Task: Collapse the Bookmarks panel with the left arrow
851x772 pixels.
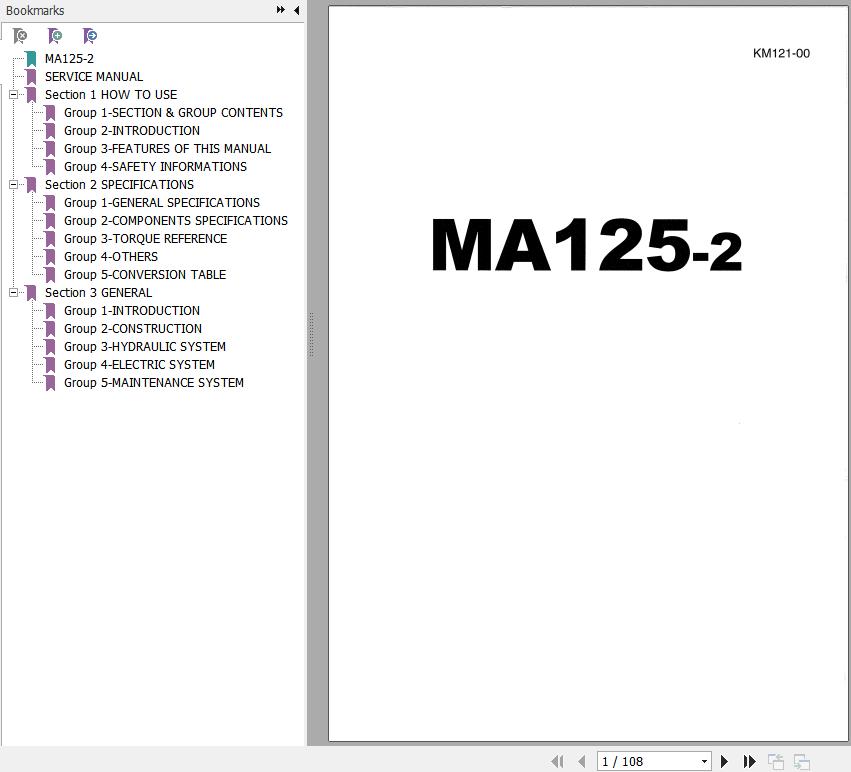Action: coord(296,10)
